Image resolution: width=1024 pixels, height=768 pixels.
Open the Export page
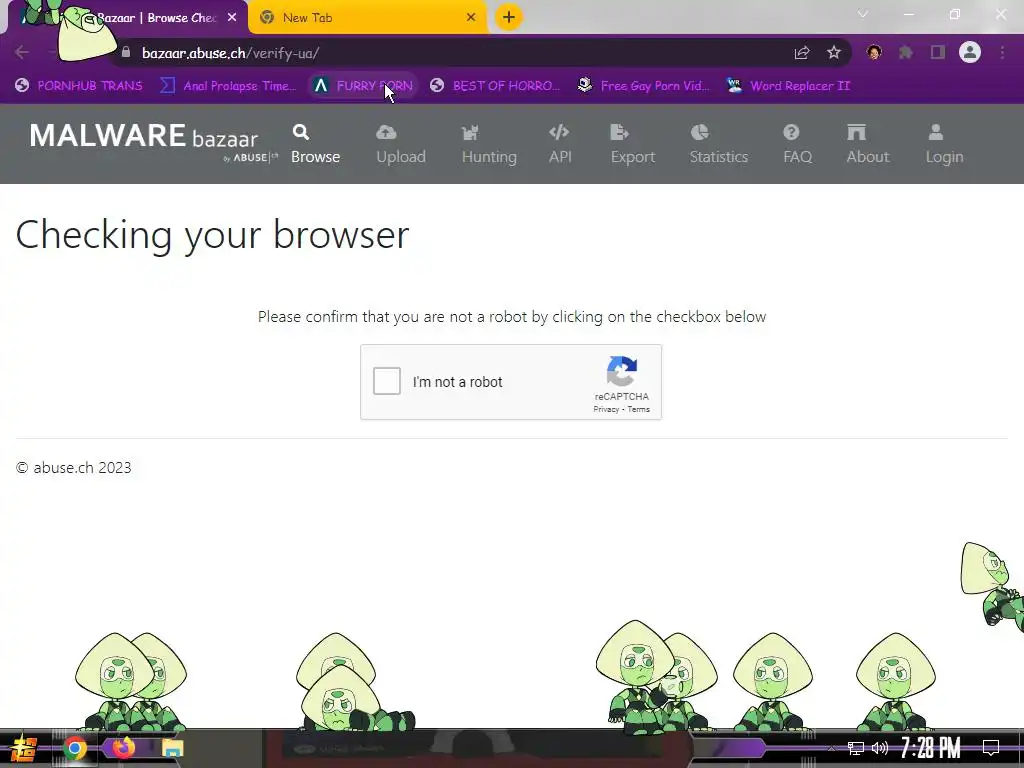[x=632, y=144]
